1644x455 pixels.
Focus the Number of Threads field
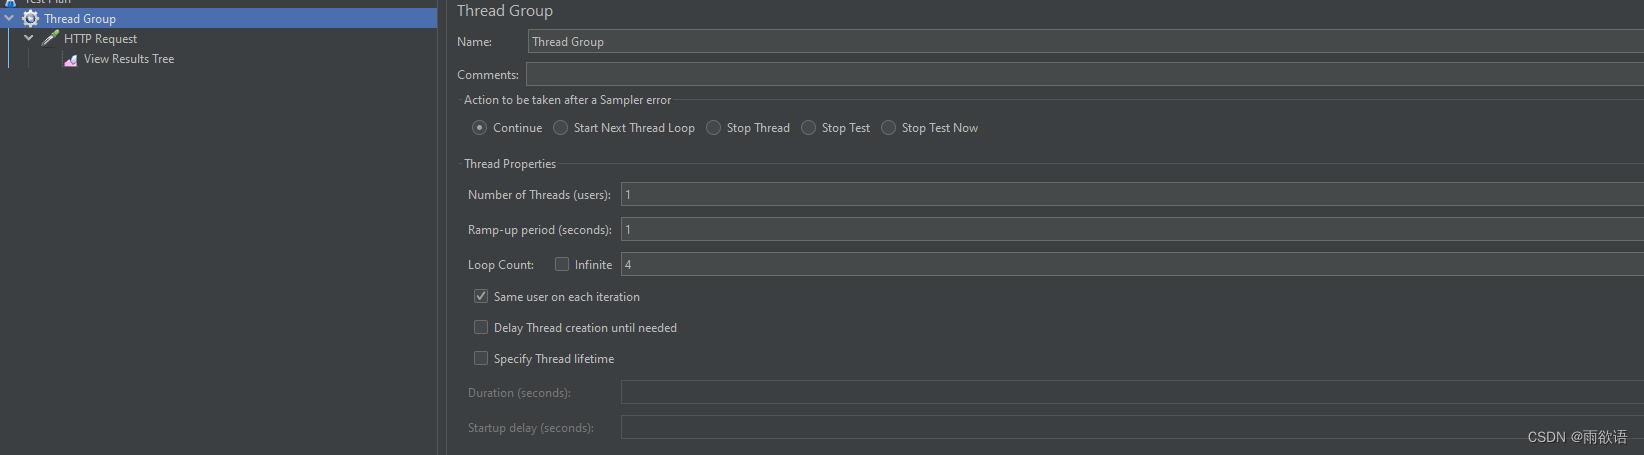click(x=1132, y=195)
